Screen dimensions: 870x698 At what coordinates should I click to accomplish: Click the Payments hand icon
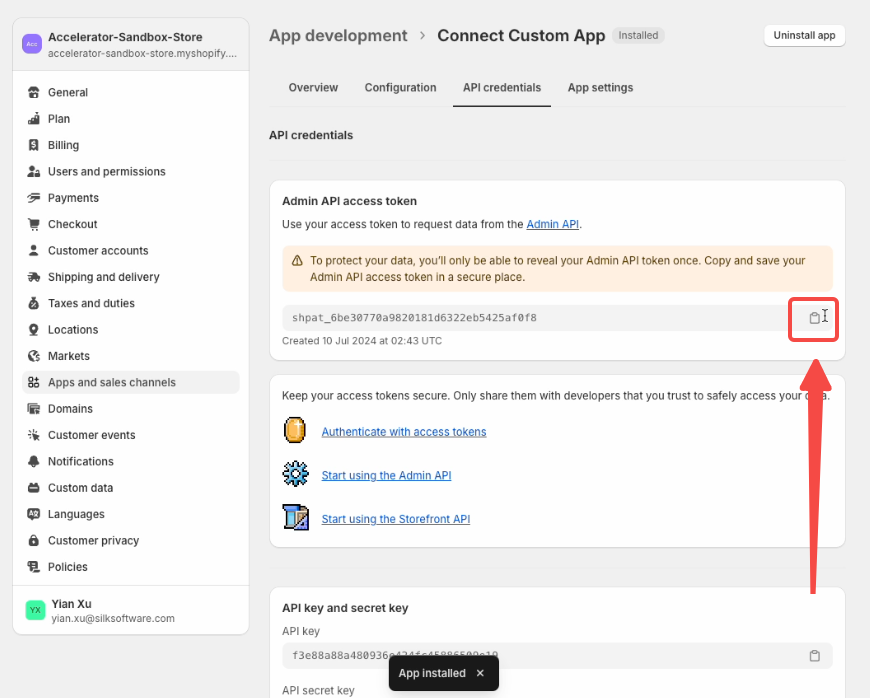coord(34,198)
